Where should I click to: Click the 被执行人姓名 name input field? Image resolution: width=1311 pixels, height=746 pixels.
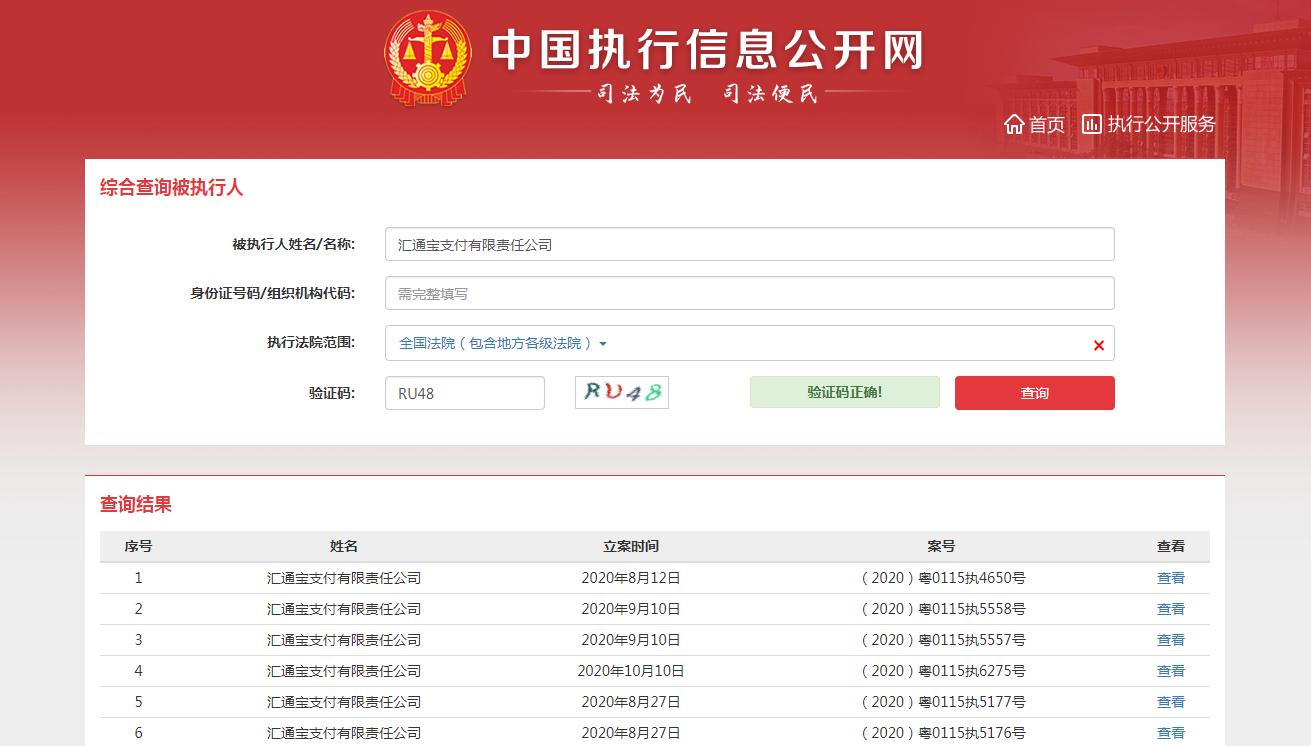tap(749, 243)
